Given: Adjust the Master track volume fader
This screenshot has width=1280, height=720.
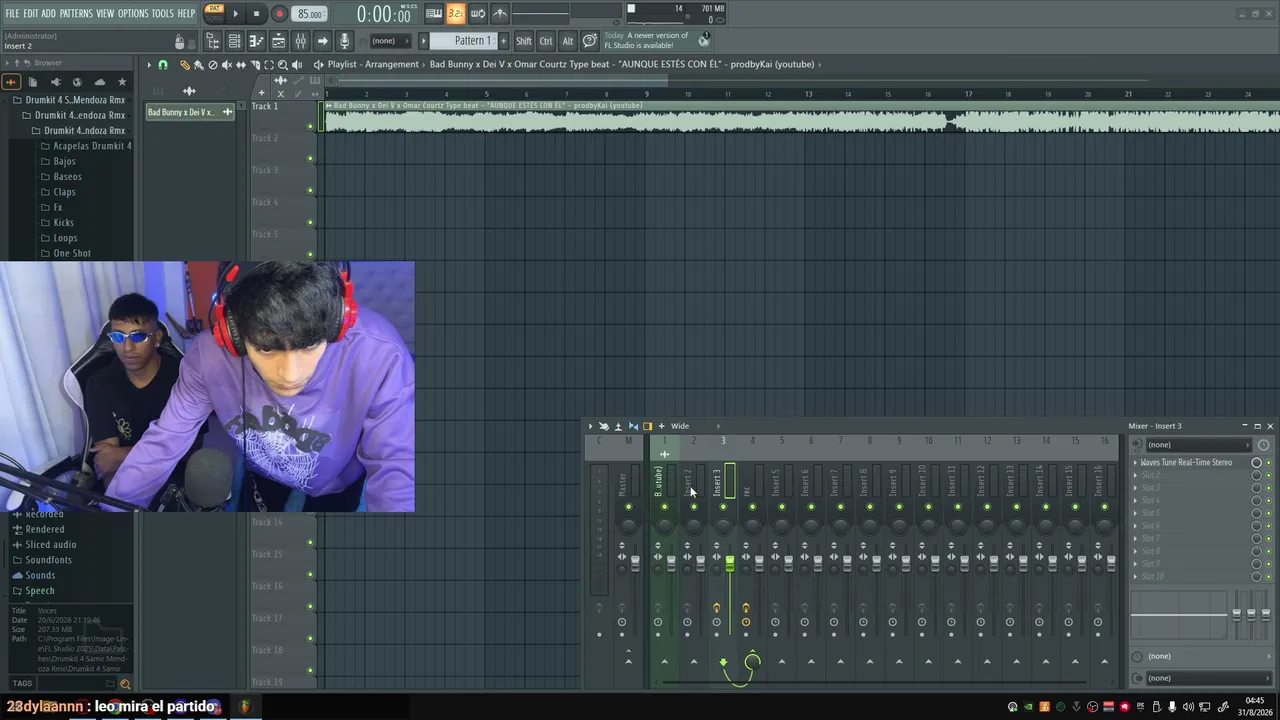Looking at the screenshot, I should (635, 564).
